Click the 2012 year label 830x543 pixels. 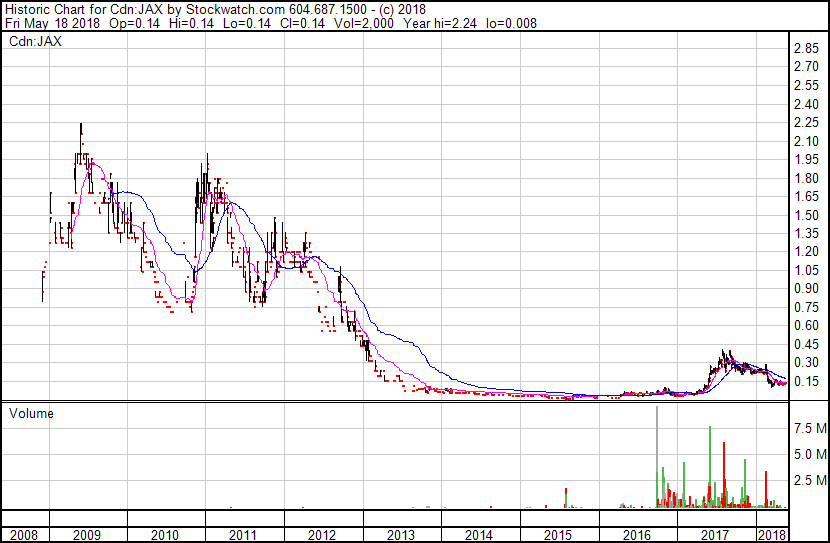[322, 534]
